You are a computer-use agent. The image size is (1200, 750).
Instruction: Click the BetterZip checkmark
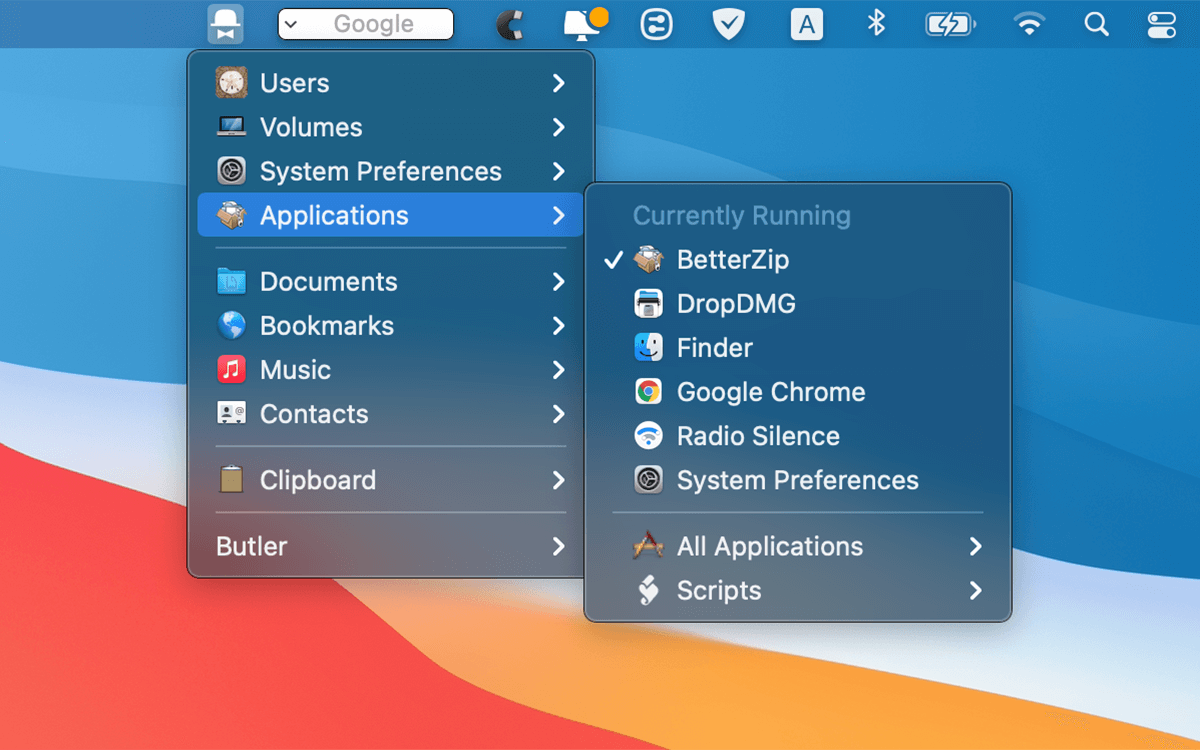coord(614,260)
